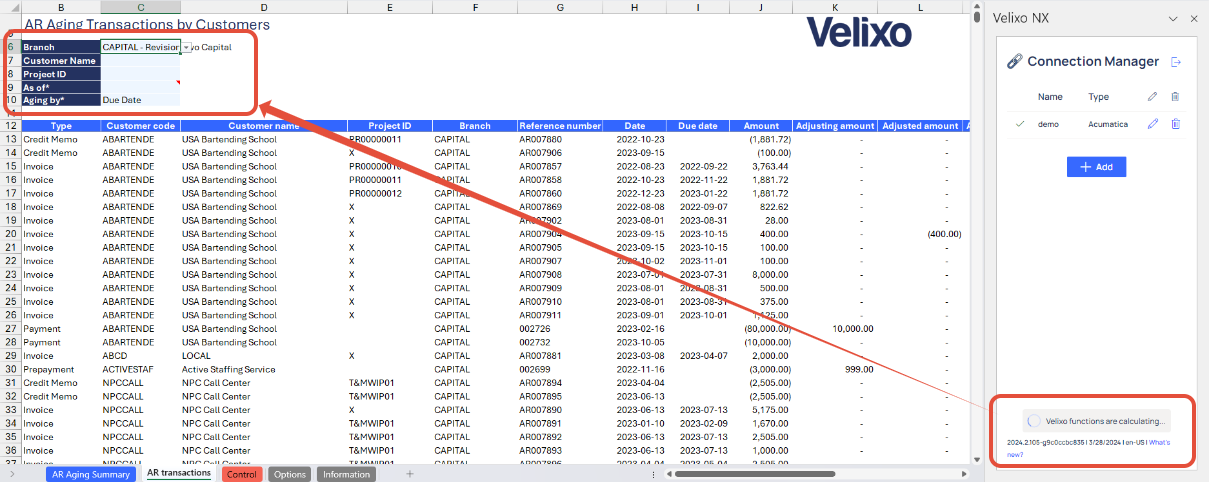Close the Velixo NX task pane
This screenshot has width=1209, height=482.
pos(1193,18)
